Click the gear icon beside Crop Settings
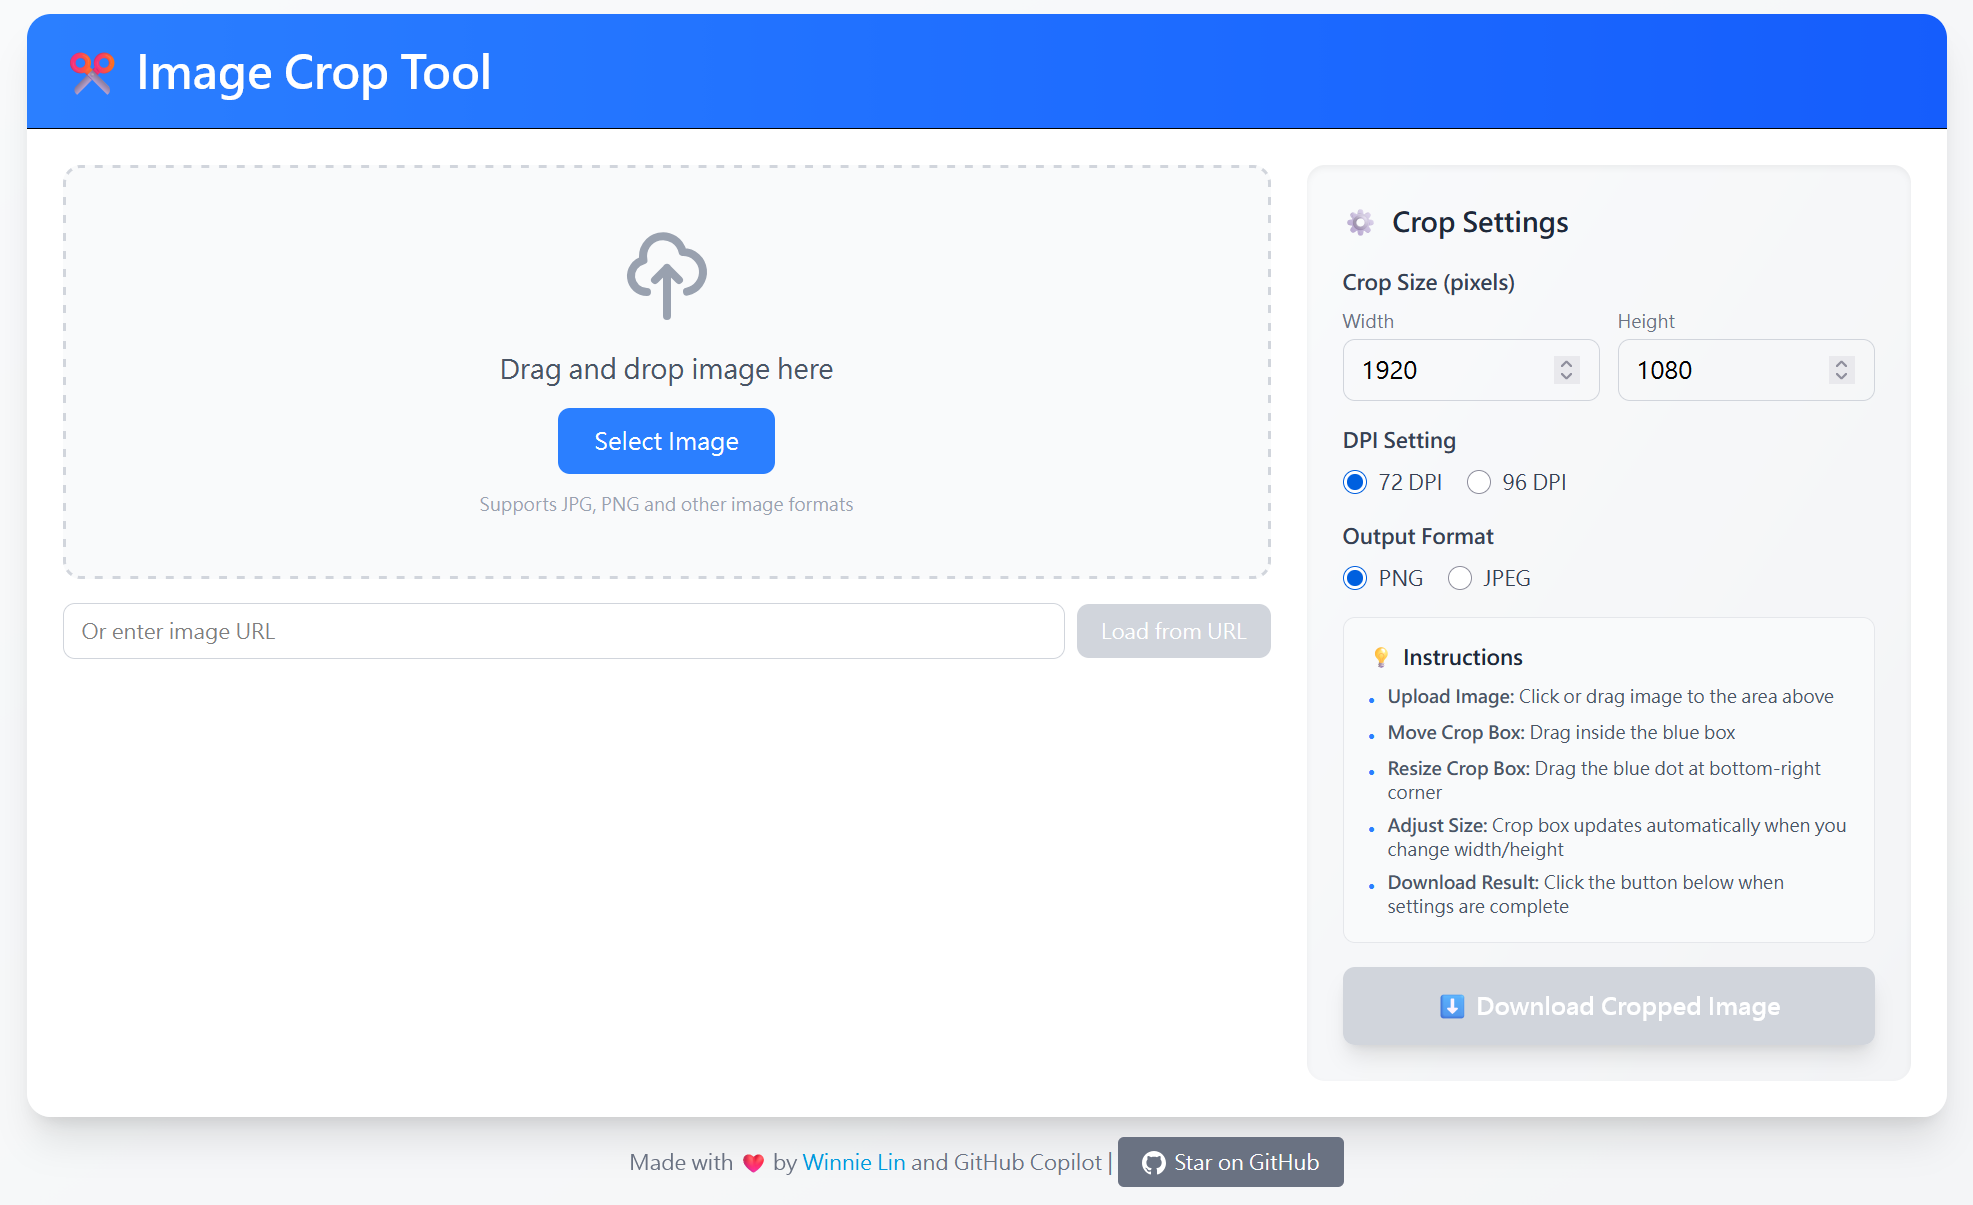Image resolution: width=1973 pixels, height=1205 pixels. click(x=1360, y=222)
